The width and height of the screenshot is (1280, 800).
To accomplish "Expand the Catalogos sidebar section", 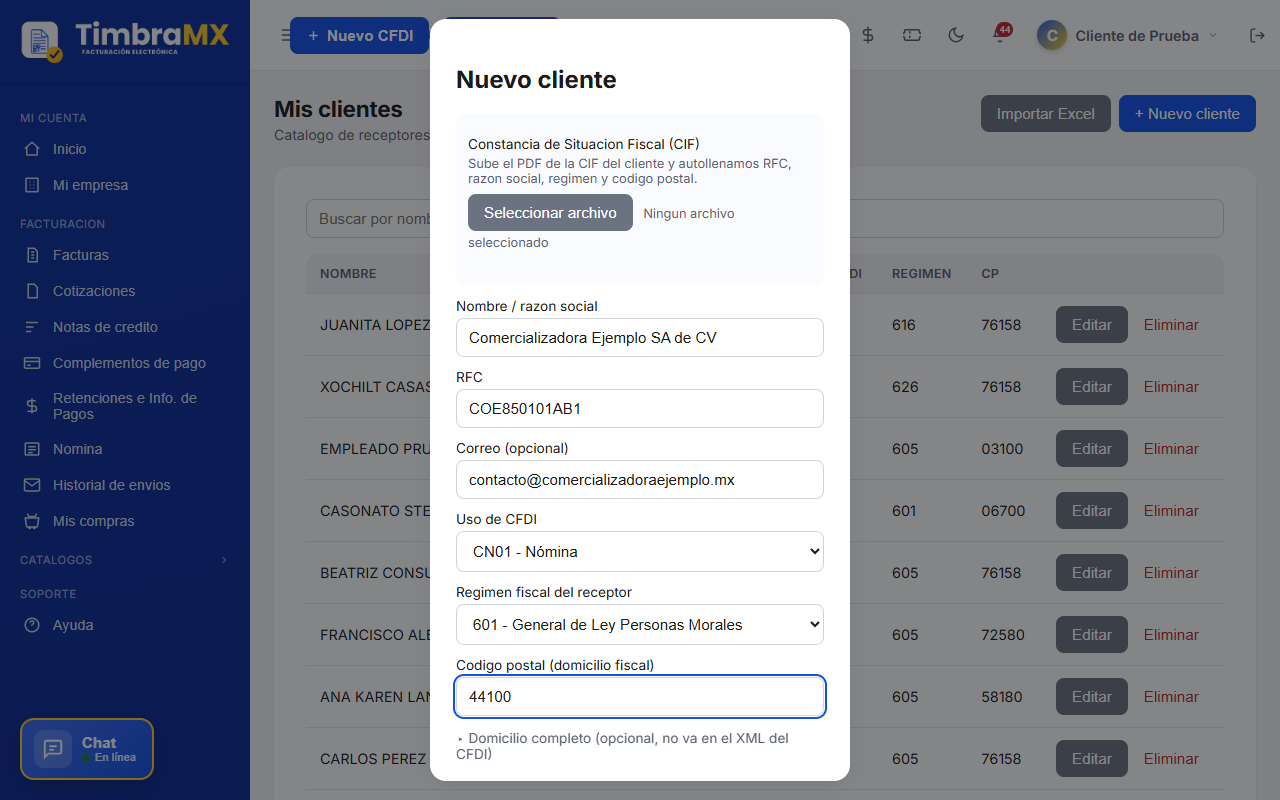I will (x=124, y=560).
